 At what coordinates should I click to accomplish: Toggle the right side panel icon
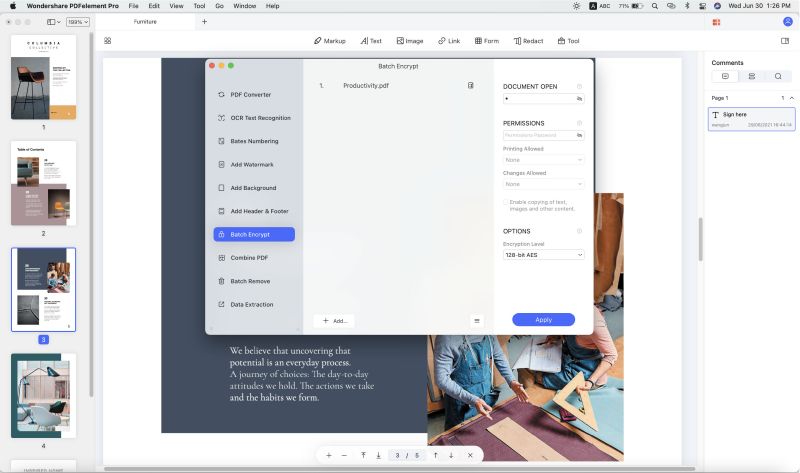785,41
